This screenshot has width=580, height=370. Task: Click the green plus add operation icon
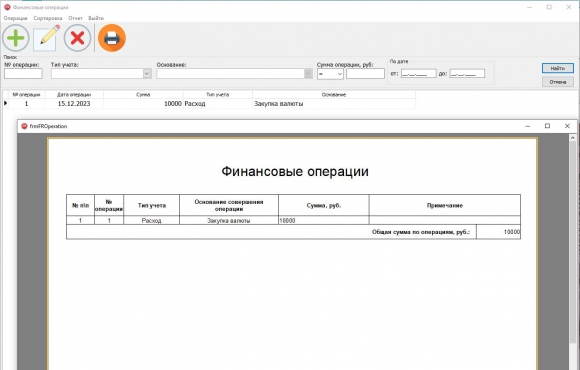click(16, 38)
